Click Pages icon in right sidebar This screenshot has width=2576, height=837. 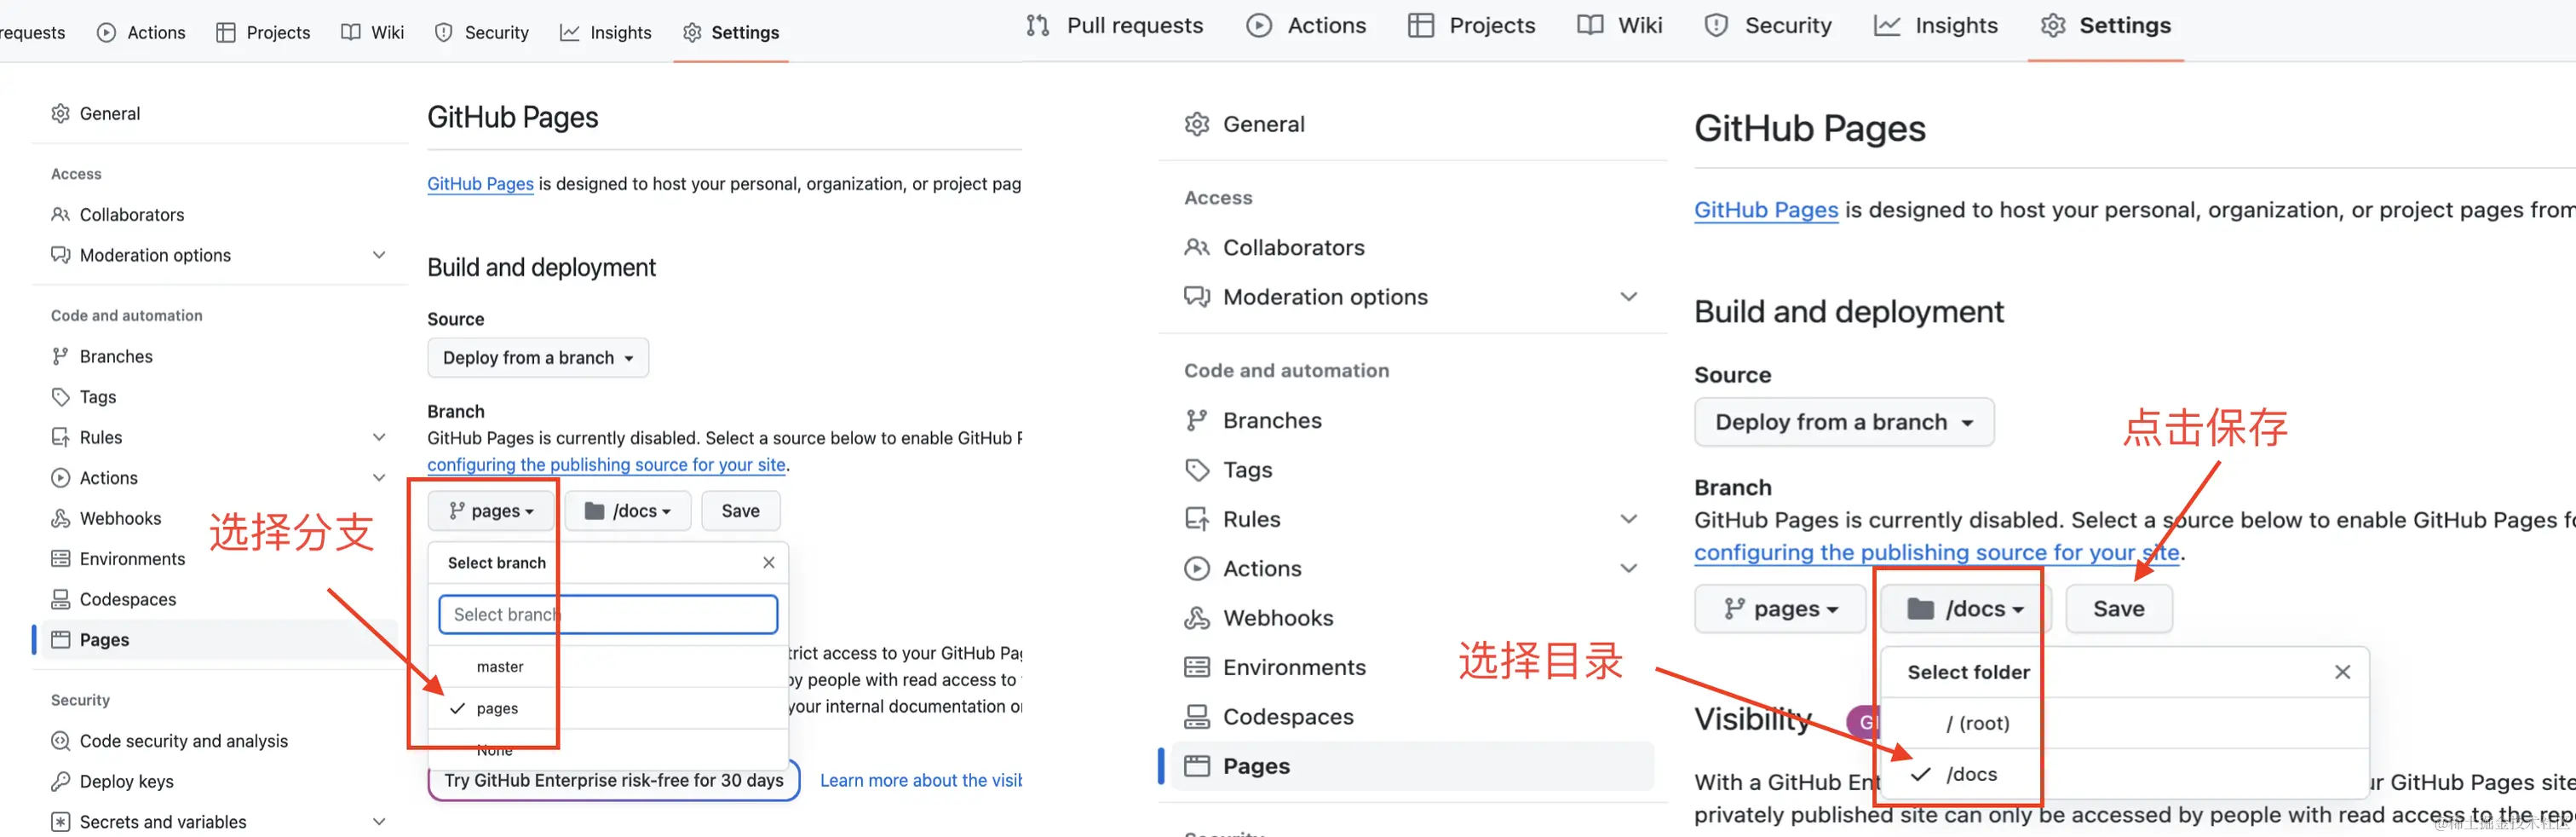point(1197,766)
